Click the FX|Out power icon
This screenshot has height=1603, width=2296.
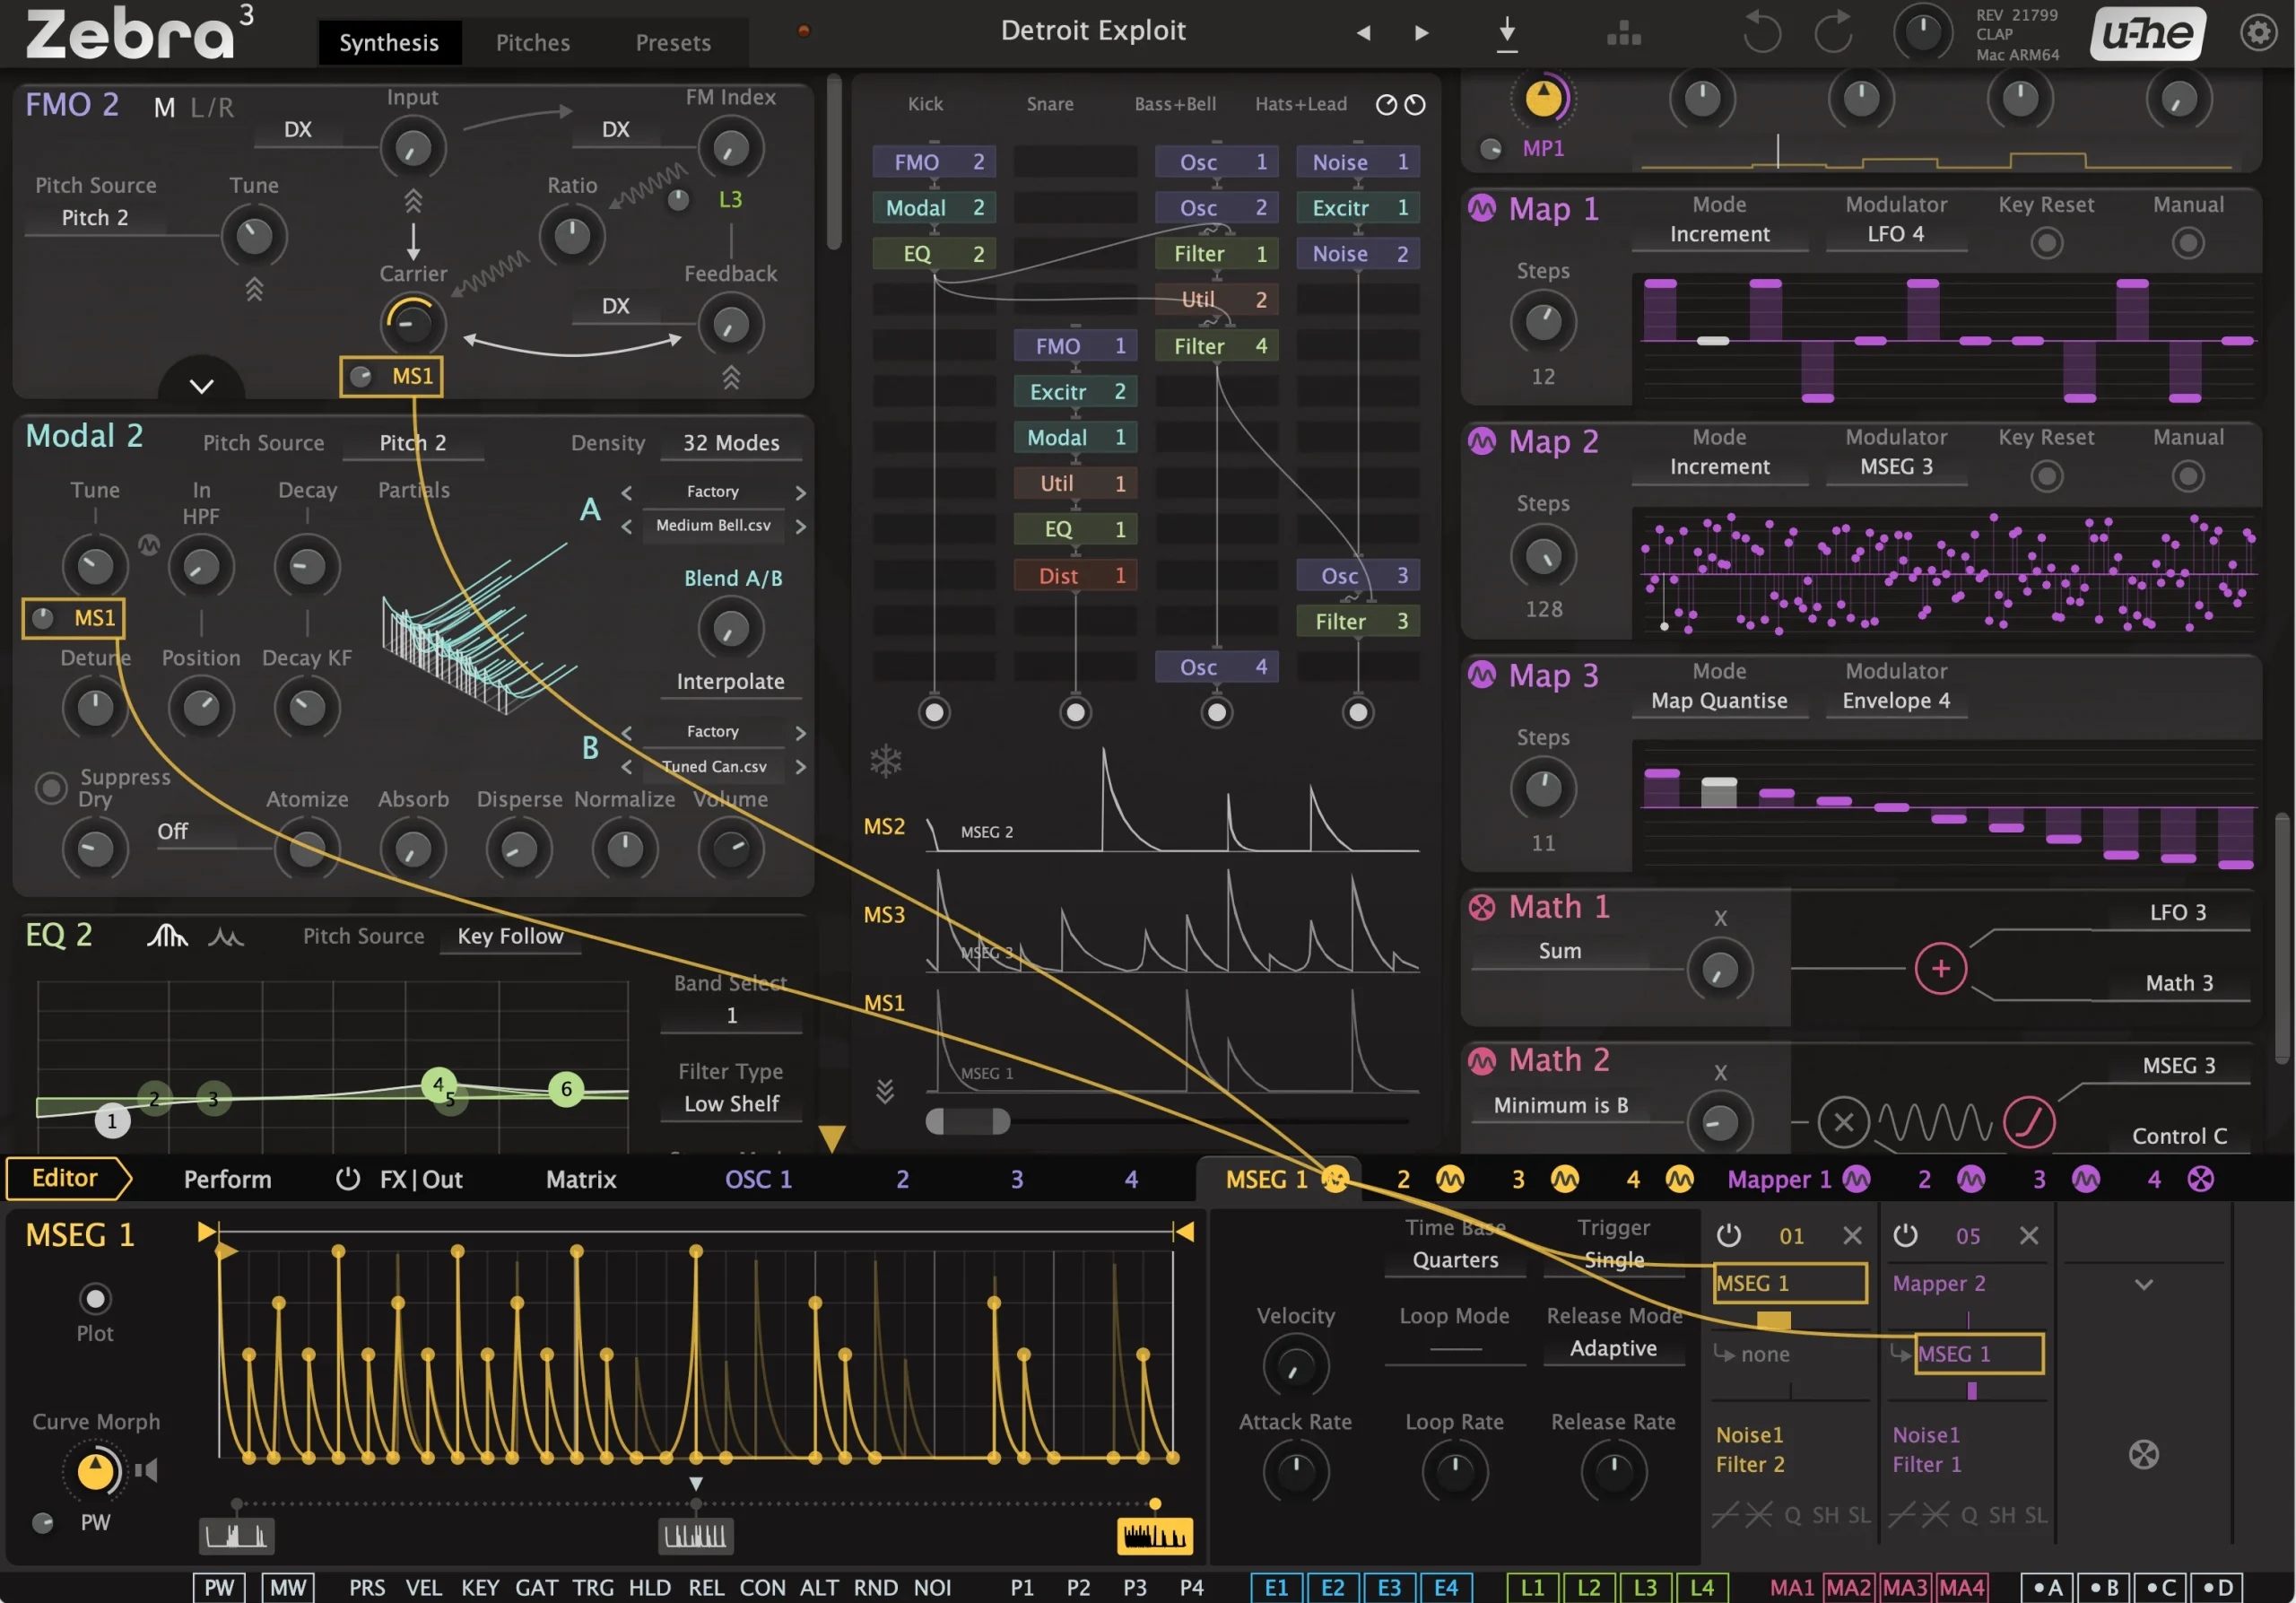click(x=347, y=1179)
